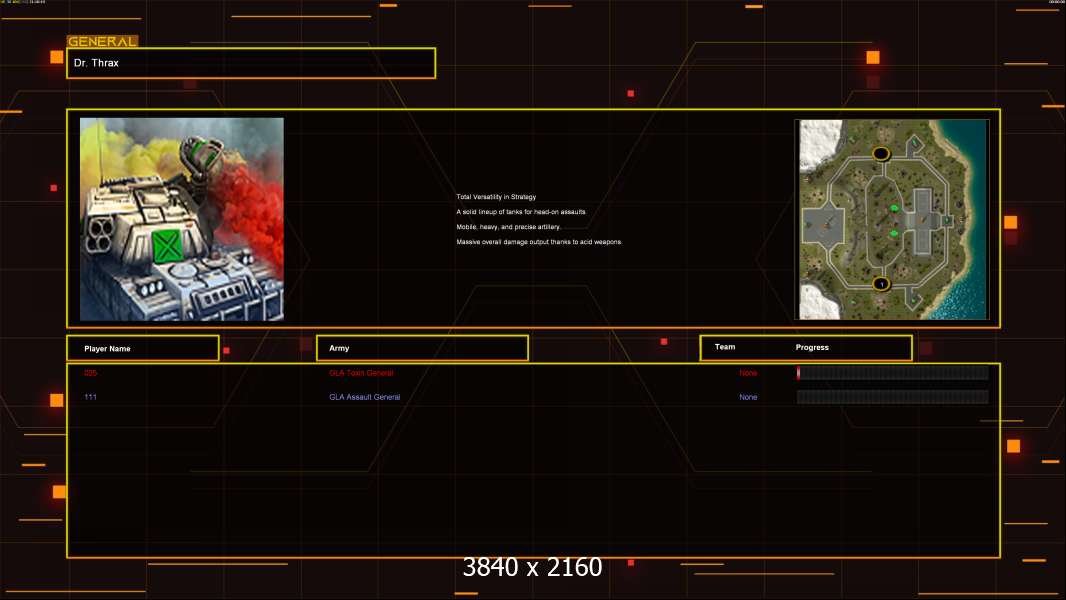Click the Toxin General row's team value None
Screen dimensions: 1066x600
[x=748, y=373]
